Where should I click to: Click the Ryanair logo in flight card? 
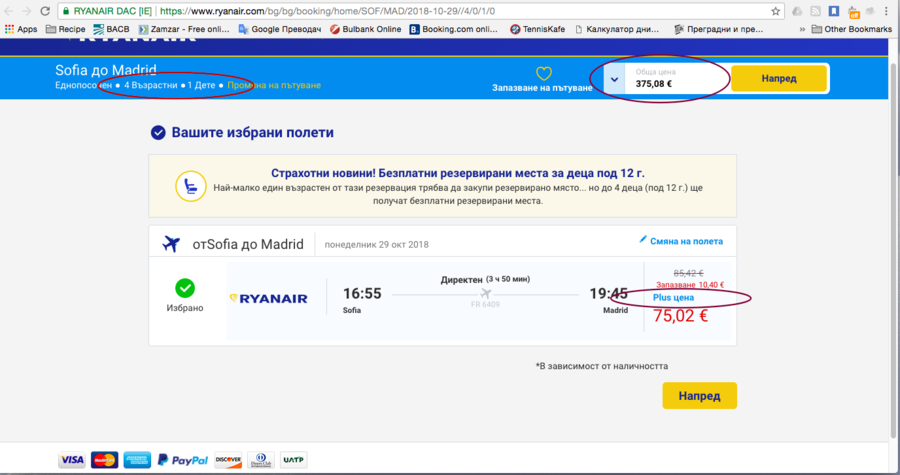(268, 298)
